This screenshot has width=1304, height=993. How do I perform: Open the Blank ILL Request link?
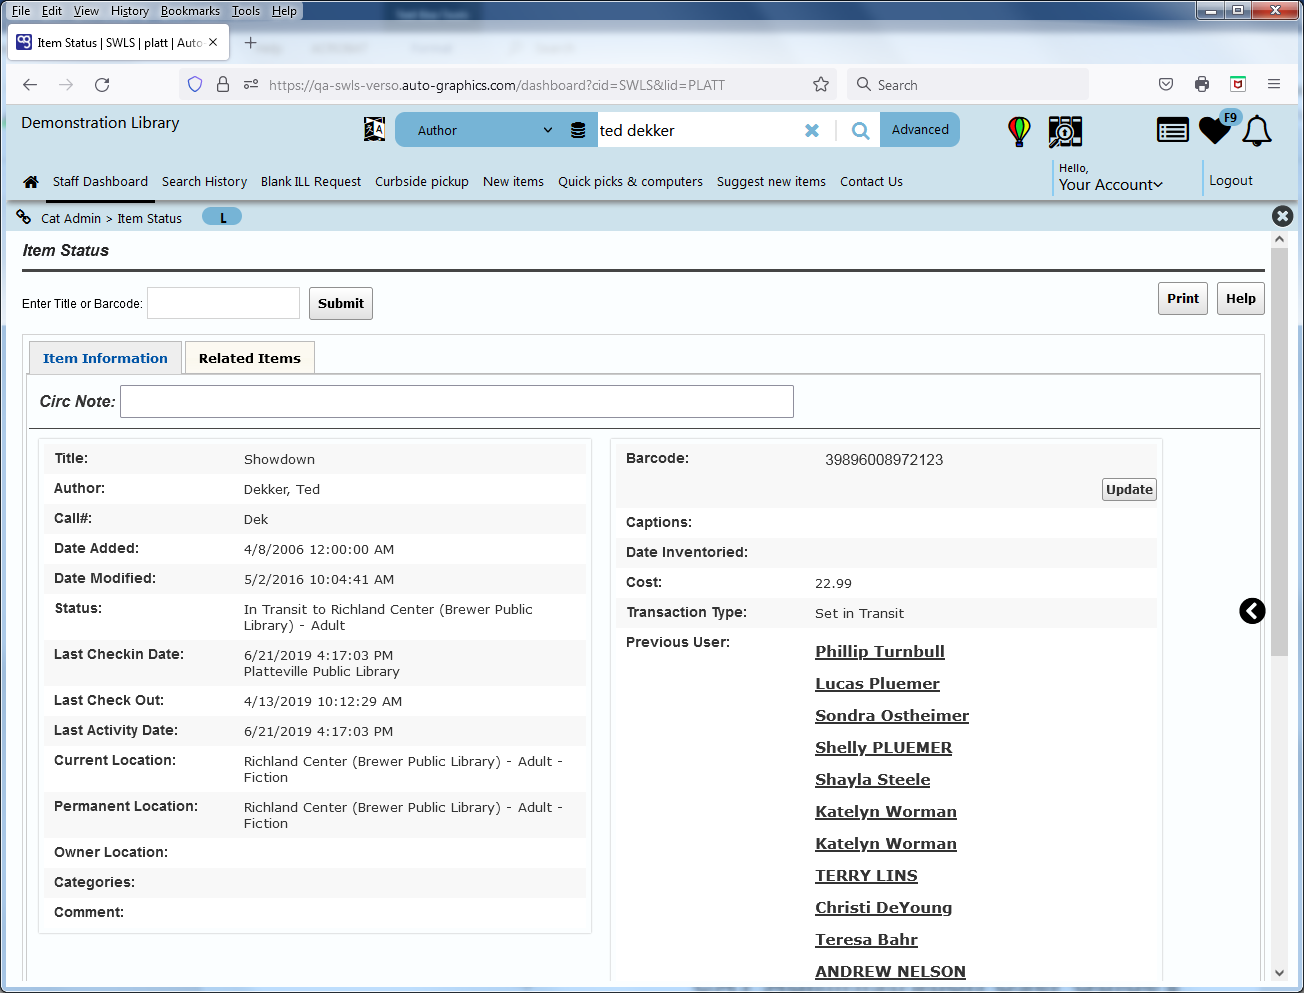311,182
